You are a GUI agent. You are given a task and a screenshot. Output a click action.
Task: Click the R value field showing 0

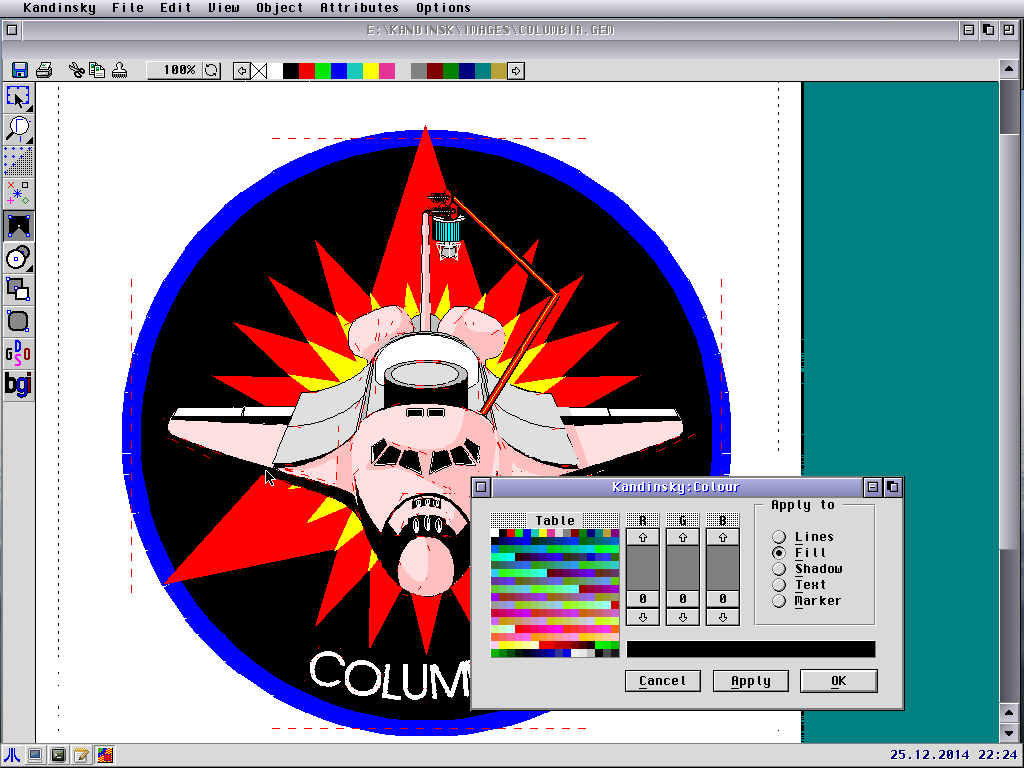coord(643,599)
